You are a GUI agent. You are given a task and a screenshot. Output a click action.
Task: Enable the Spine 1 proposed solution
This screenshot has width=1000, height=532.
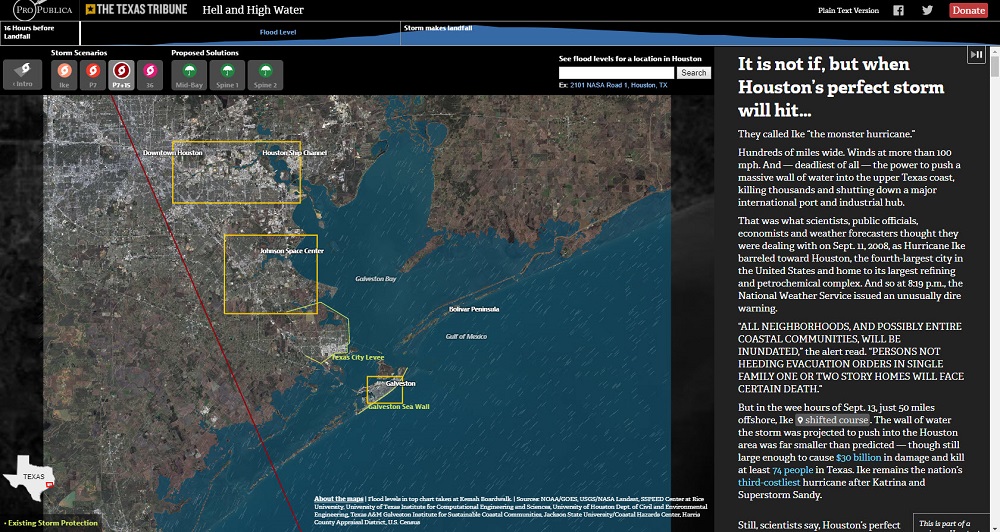click(x=227, y=73)
